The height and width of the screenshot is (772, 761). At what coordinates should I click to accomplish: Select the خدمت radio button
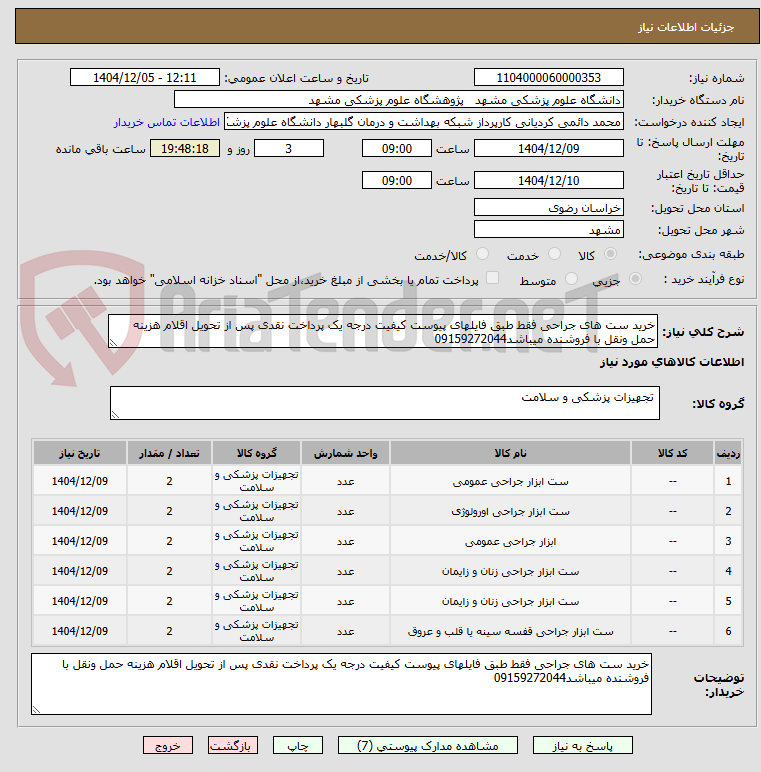(x=555, y=254)
